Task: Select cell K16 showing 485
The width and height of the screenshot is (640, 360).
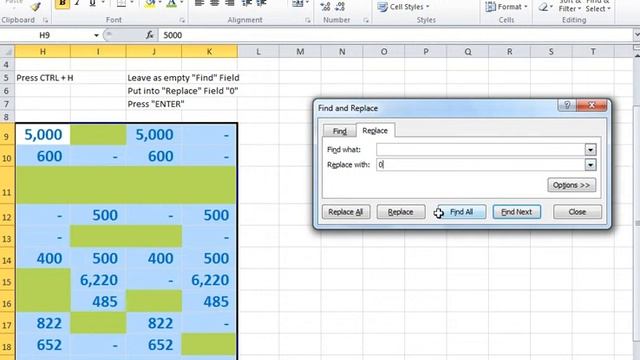Action: click(209, 302)
